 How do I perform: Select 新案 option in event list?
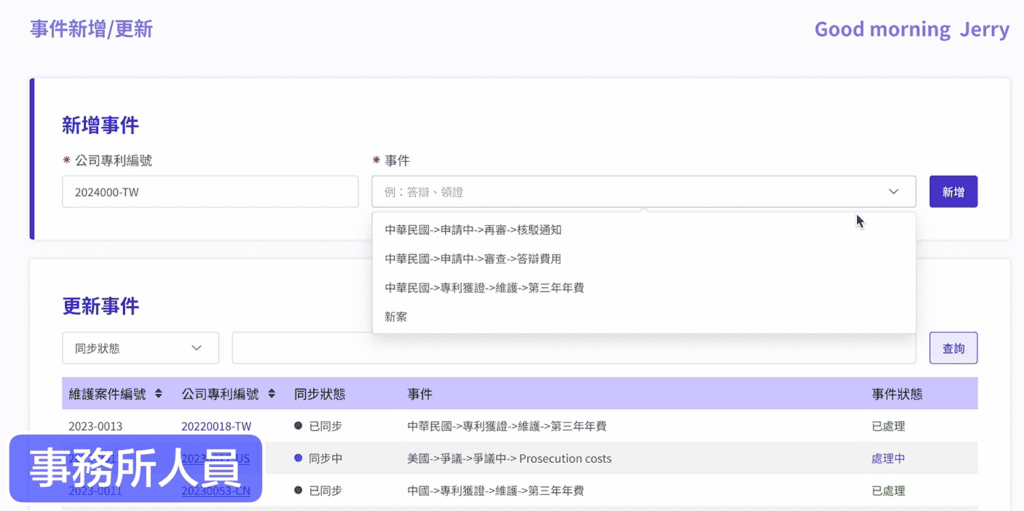point(396,317)
